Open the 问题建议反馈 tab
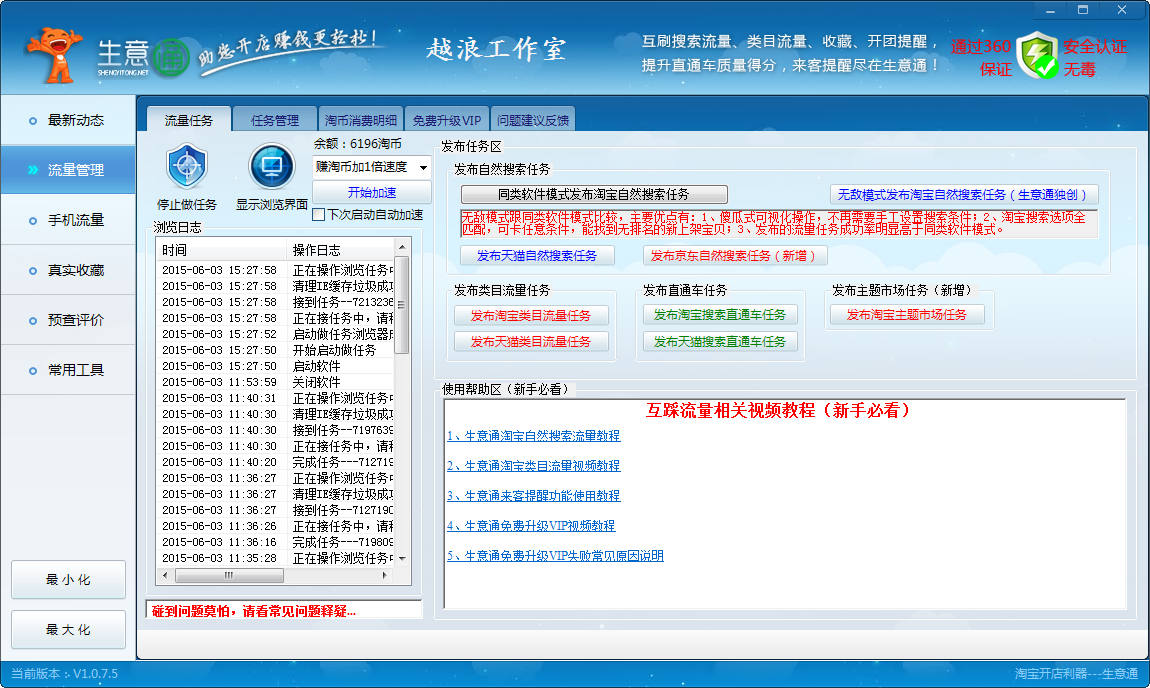The height and width of the screenshot is (688, 1150). point(533,120)
